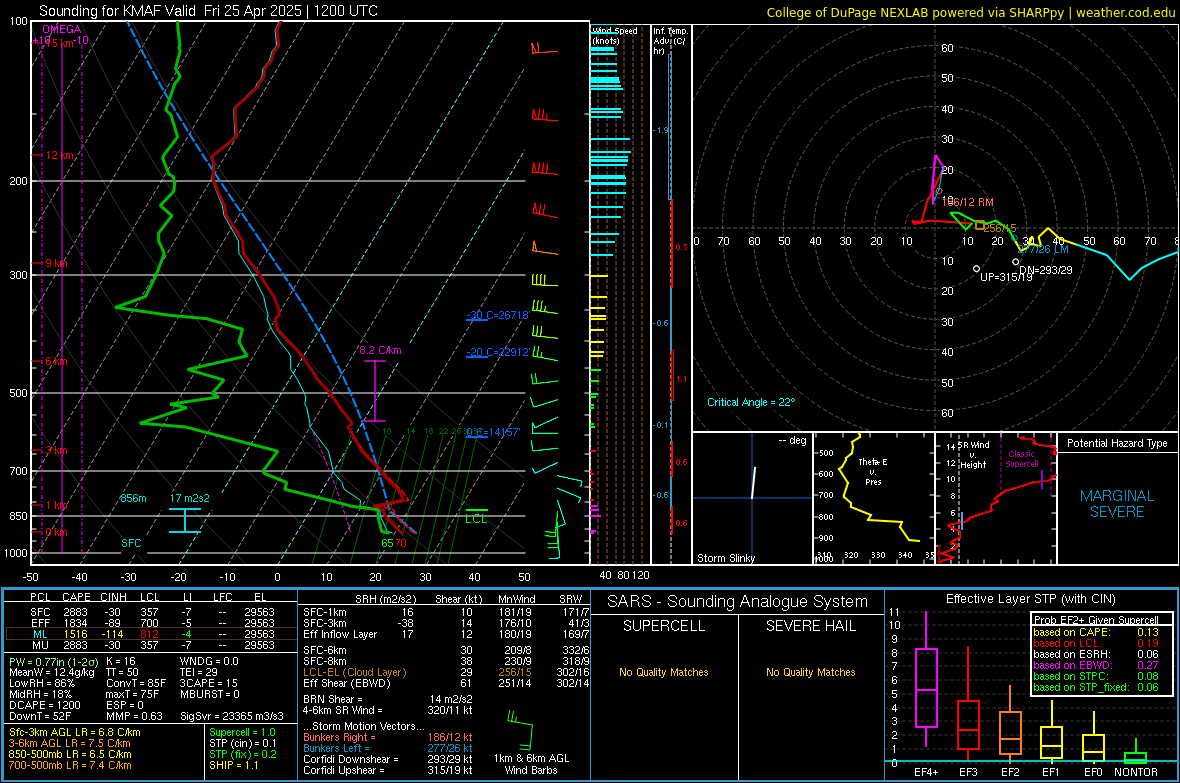This screenshot has width=1180, height=783.
Task: Click the 'Bunkers Right = 186/12 kt' line
Action: pyautogui.click(x=388, y=737)
